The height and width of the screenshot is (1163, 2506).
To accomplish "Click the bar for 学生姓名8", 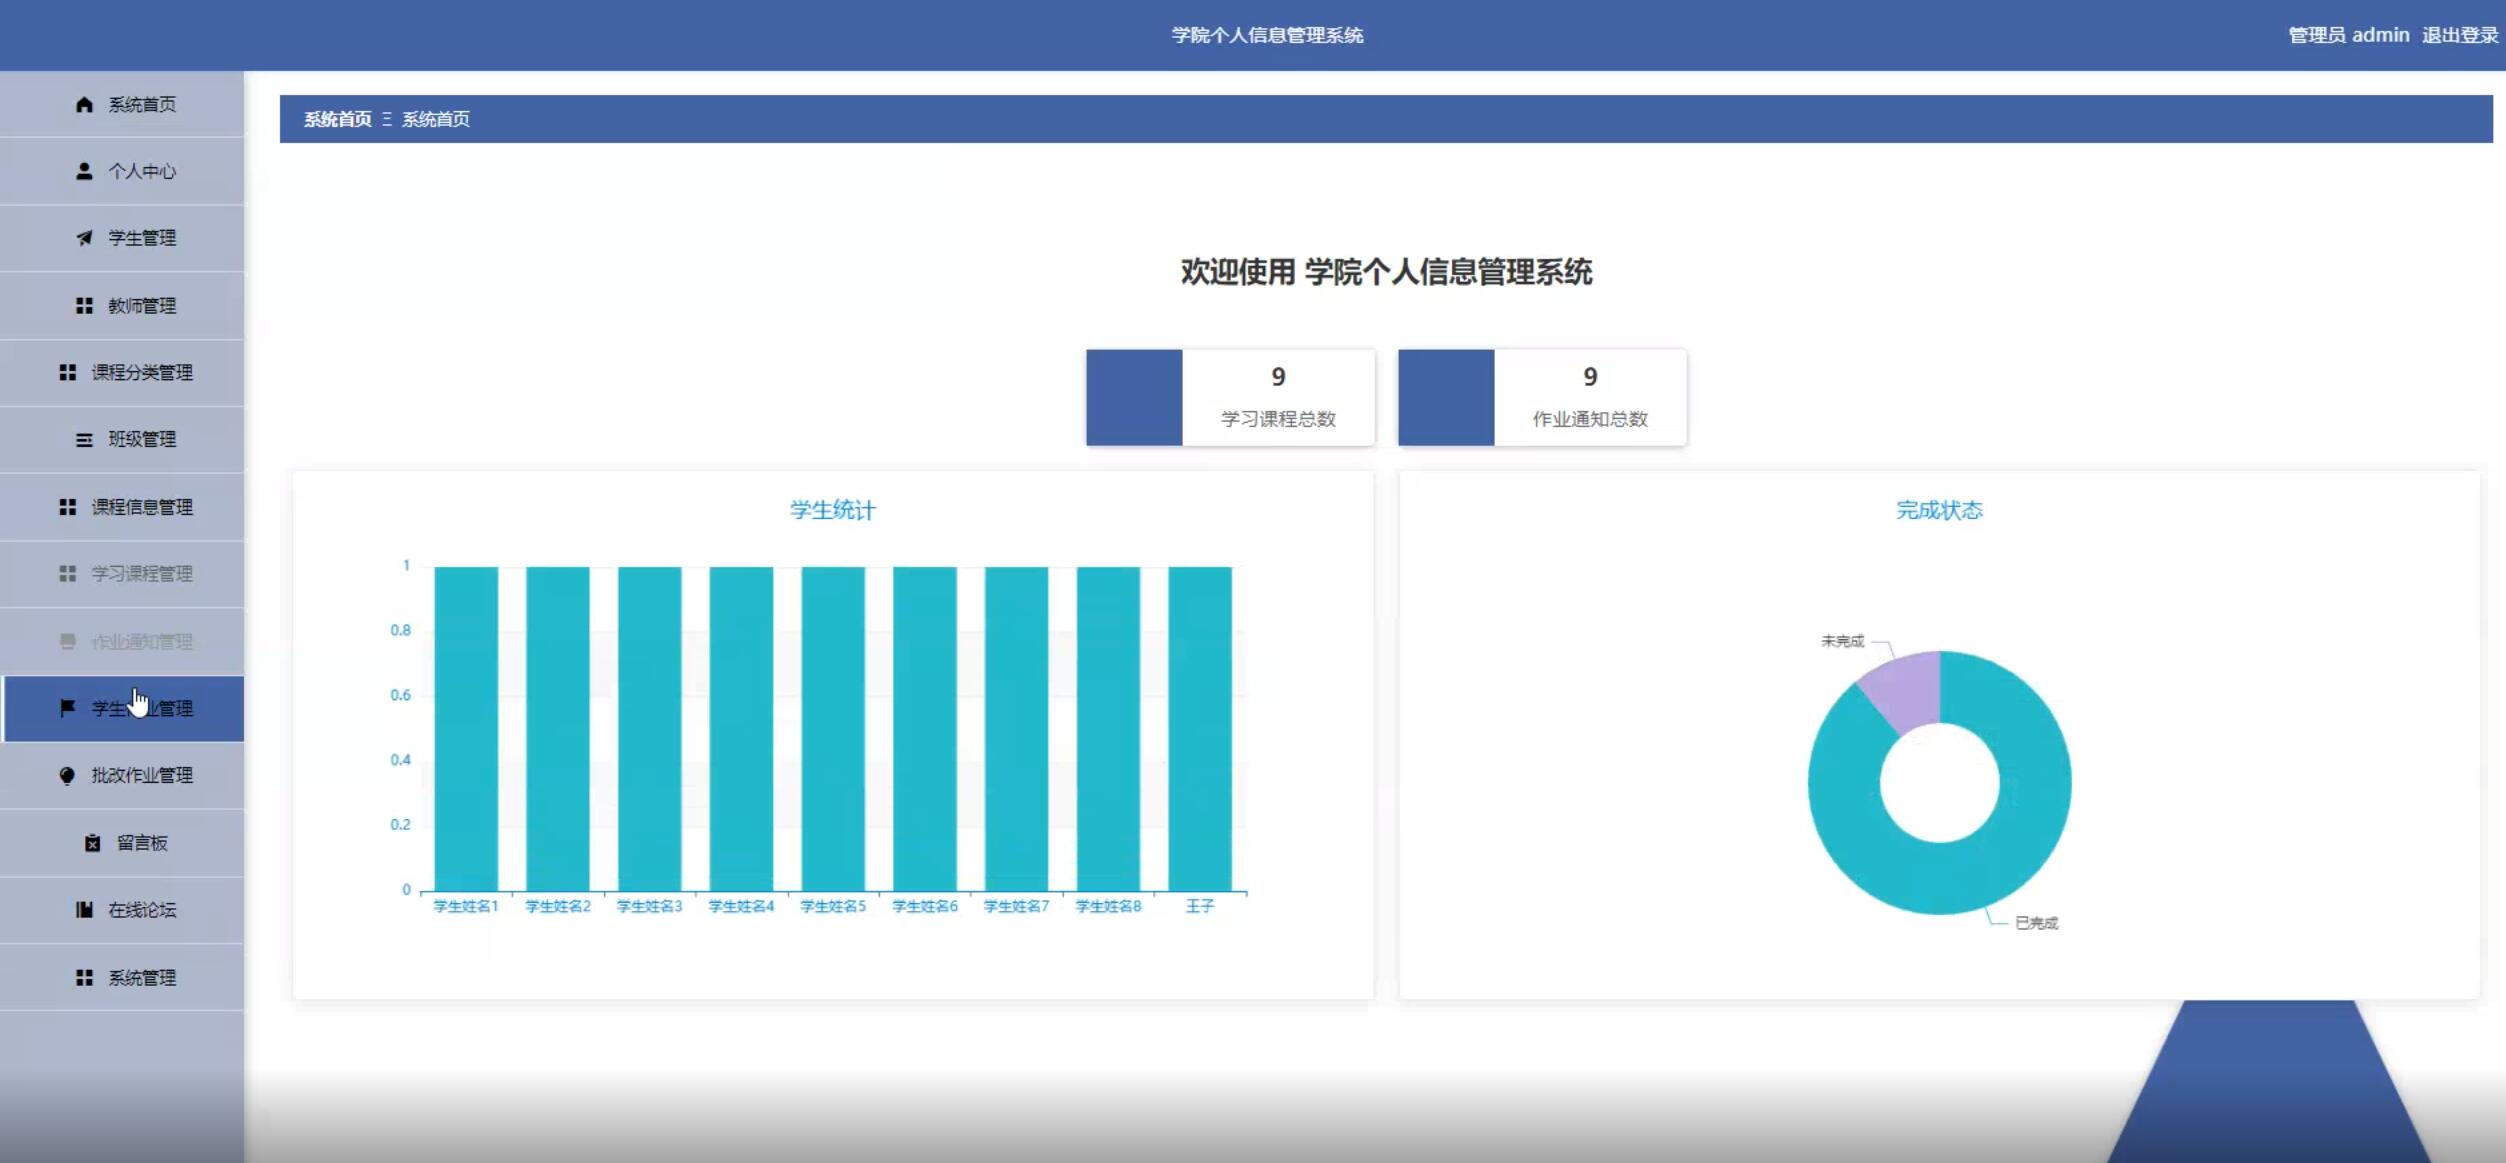I will (x=1108, y=728).
